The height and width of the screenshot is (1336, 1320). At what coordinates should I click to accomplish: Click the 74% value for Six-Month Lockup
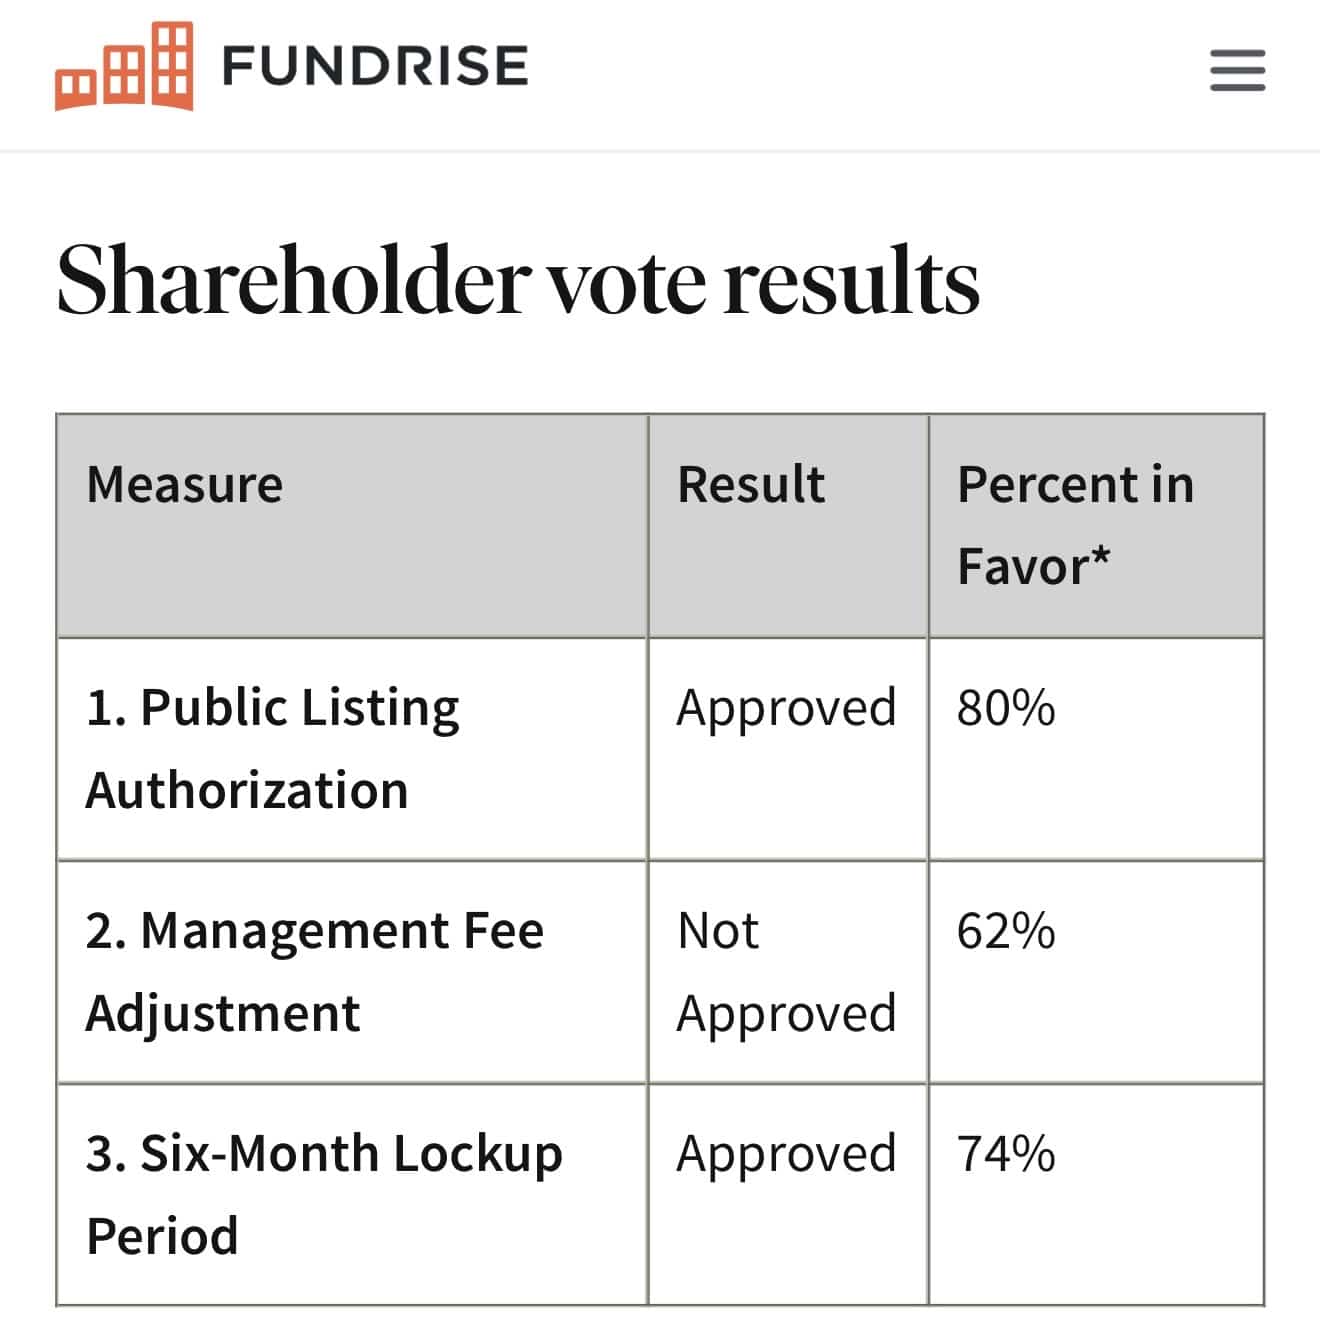(1004, 1154)
